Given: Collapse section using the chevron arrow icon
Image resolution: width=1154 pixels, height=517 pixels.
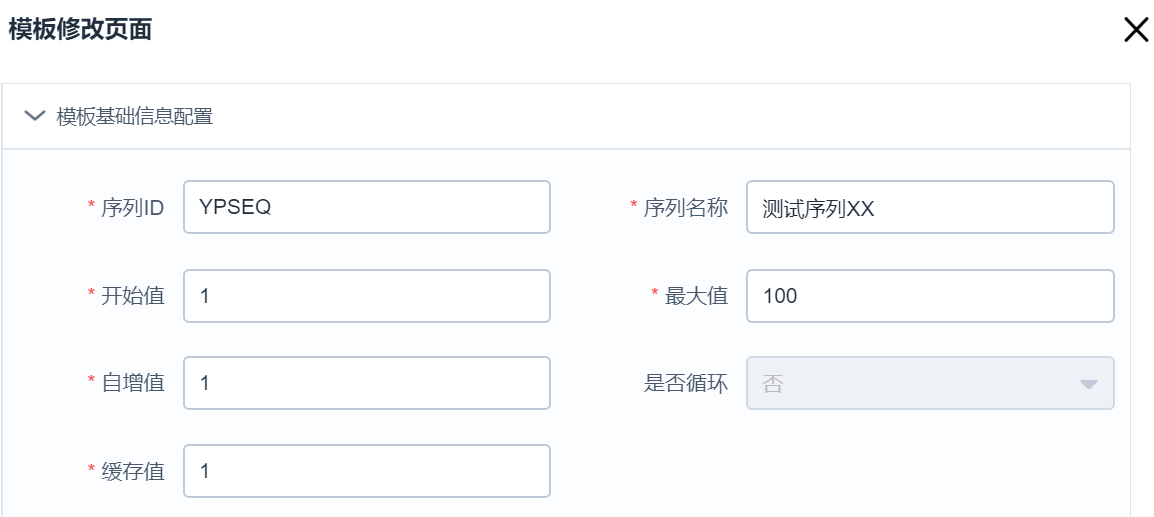Looking at the screenshot, I should 34,116.
